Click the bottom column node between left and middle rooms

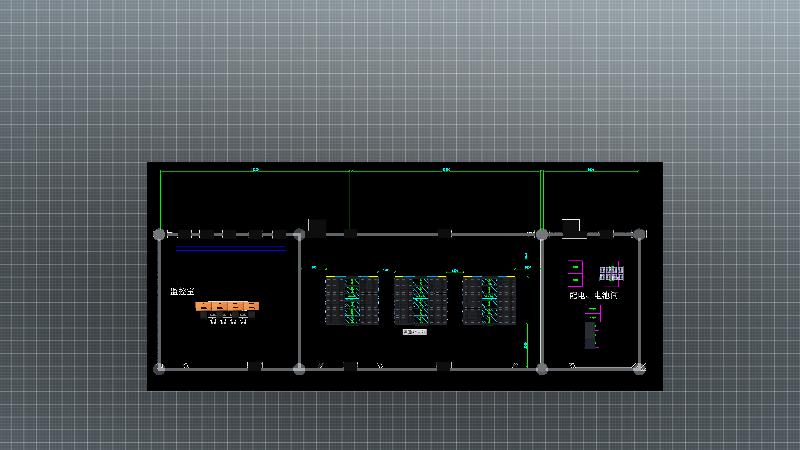tap(299, 369)
